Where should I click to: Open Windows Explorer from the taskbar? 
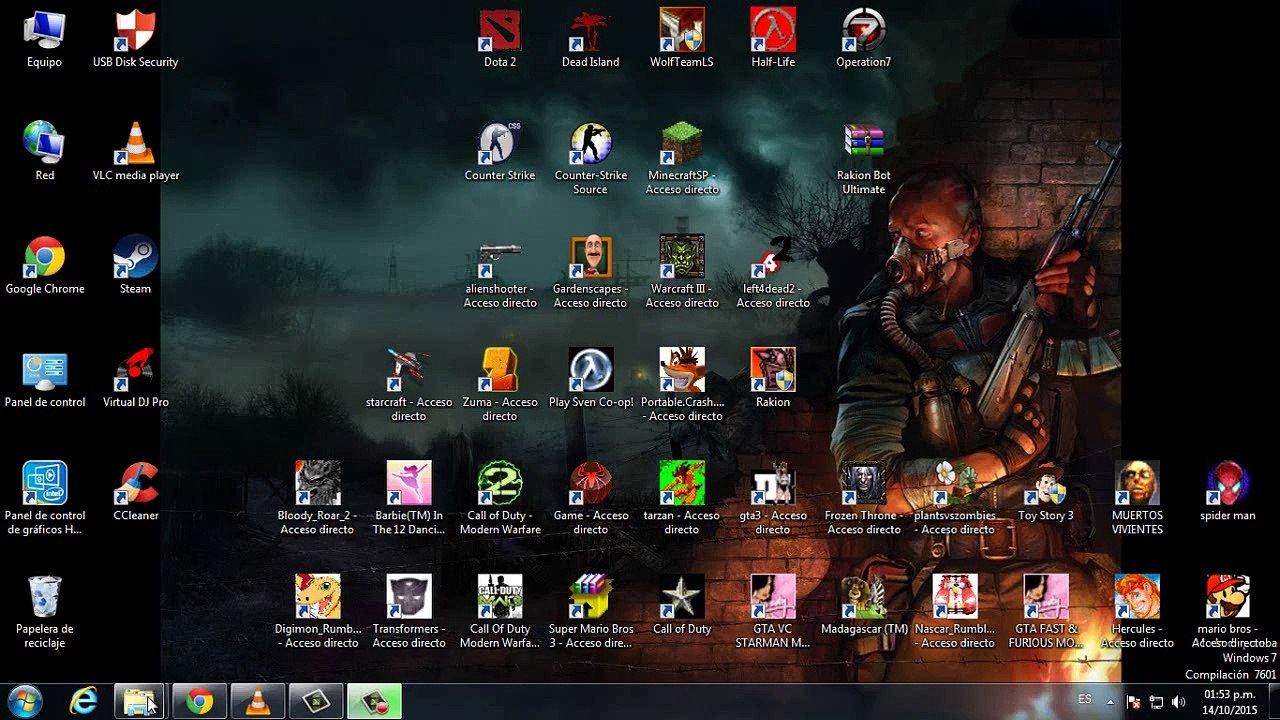pyautogui.click(x=139, y=702)
